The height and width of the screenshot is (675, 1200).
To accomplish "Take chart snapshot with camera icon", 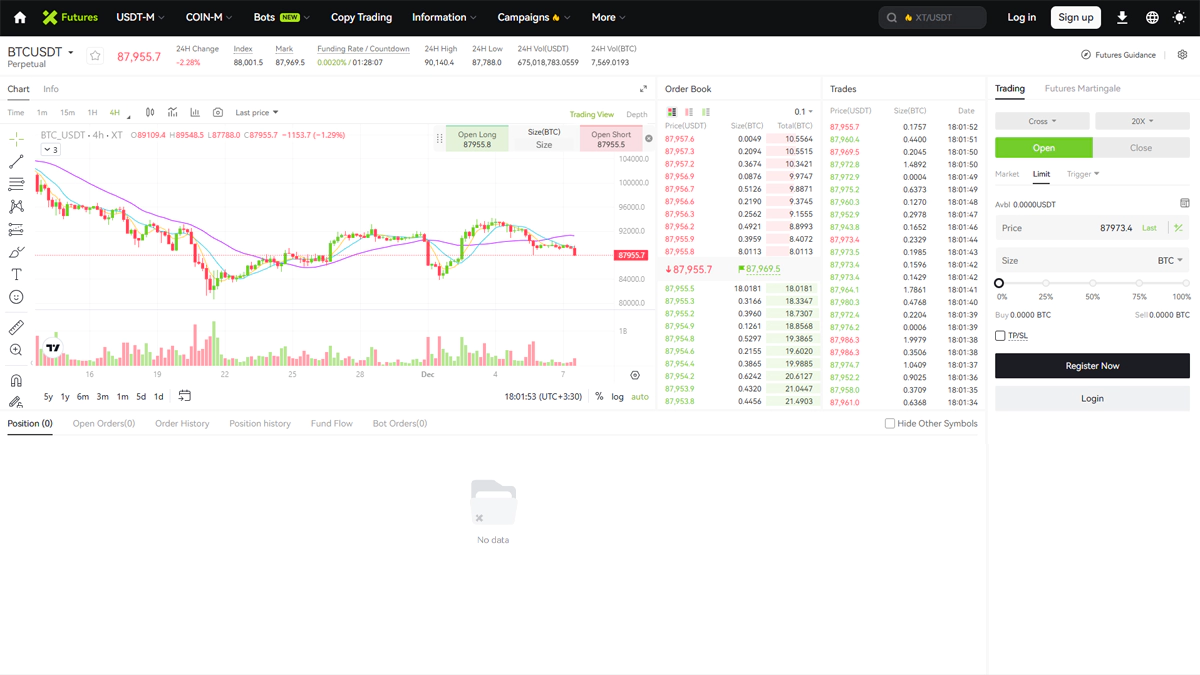I will (218, 113).
